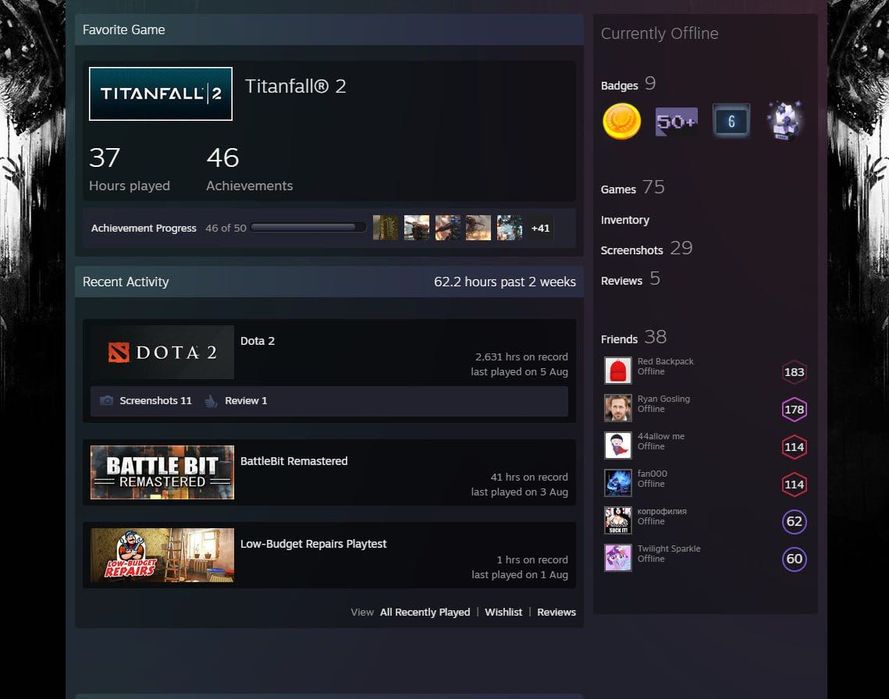Open third Titanfall achievement icon
Image resolution: width=889 pixels, height=699 pixels.
(447, 228)
